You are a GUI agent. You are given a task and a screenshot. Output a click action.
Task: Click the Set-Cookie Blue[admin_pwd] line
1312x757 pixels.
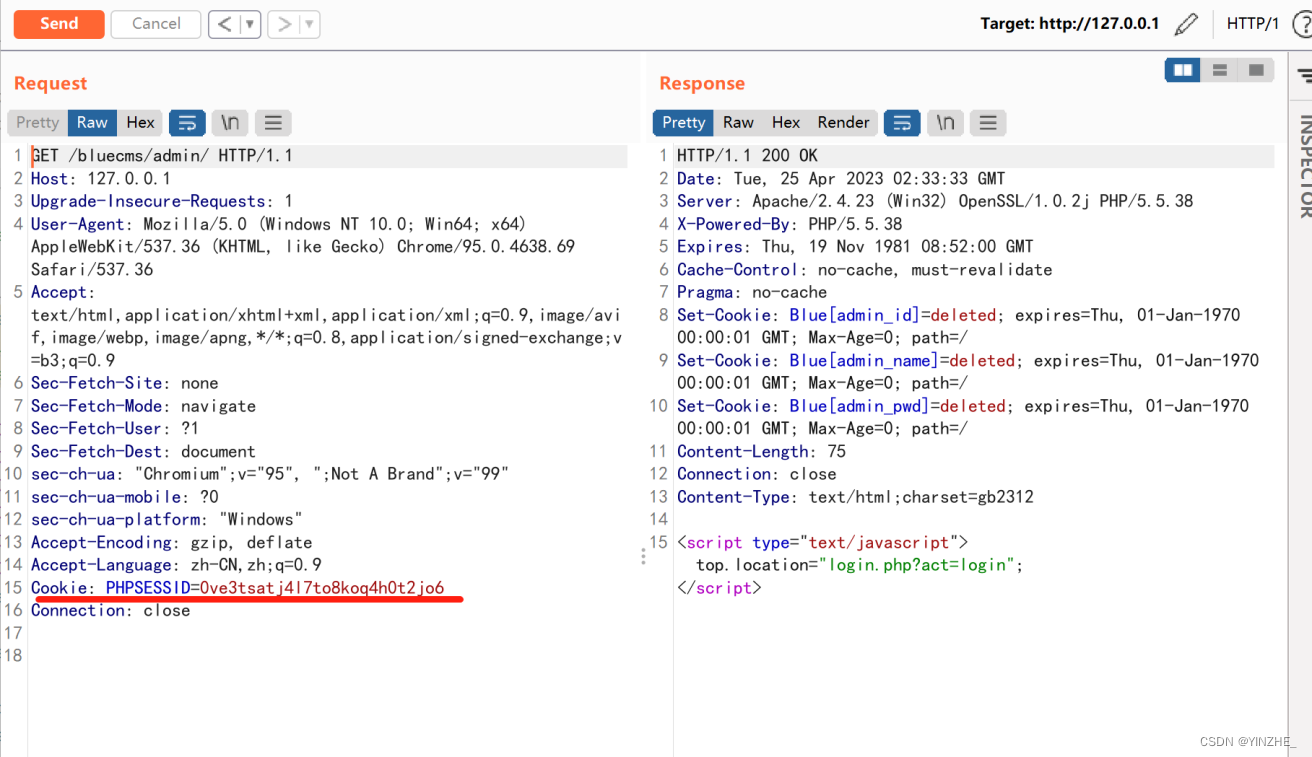coord(963,417)
